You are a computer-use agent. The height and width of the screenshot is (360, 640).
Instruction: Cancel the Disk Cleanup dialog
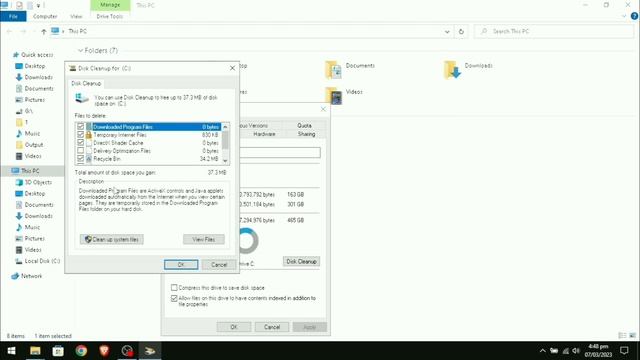pos(219,264)
